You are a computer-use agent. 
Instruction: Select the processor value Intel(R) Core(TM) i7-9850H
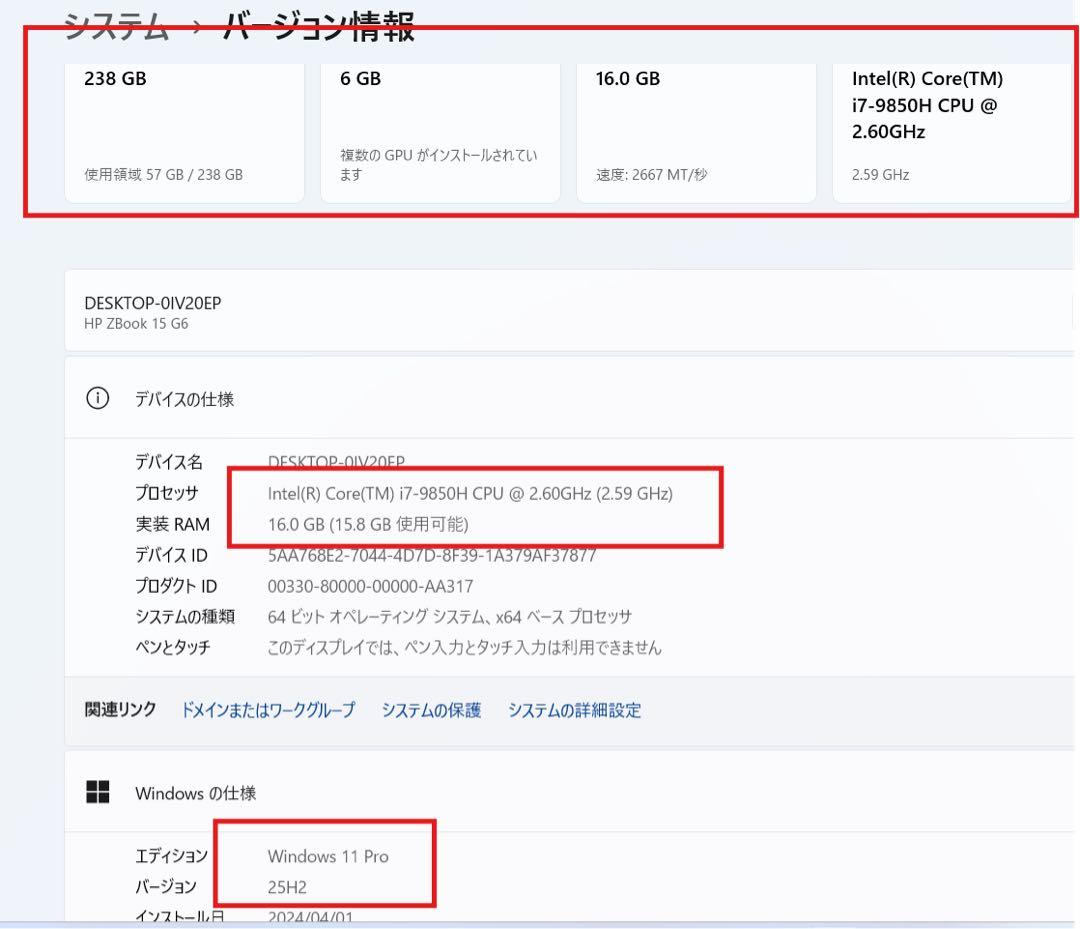(x=470, y=493)
